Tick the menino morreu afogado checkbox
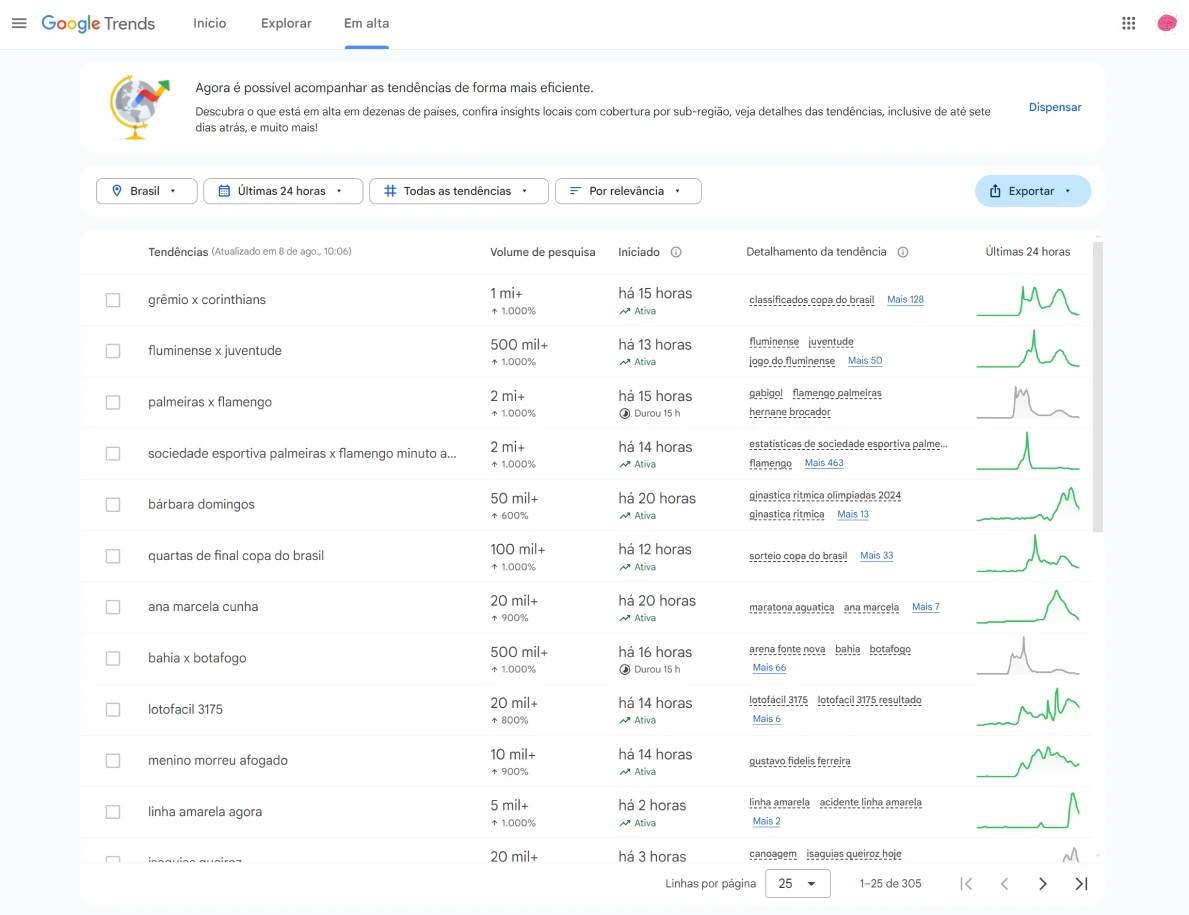Screen dimensions: 1189x915 [113, 760]
